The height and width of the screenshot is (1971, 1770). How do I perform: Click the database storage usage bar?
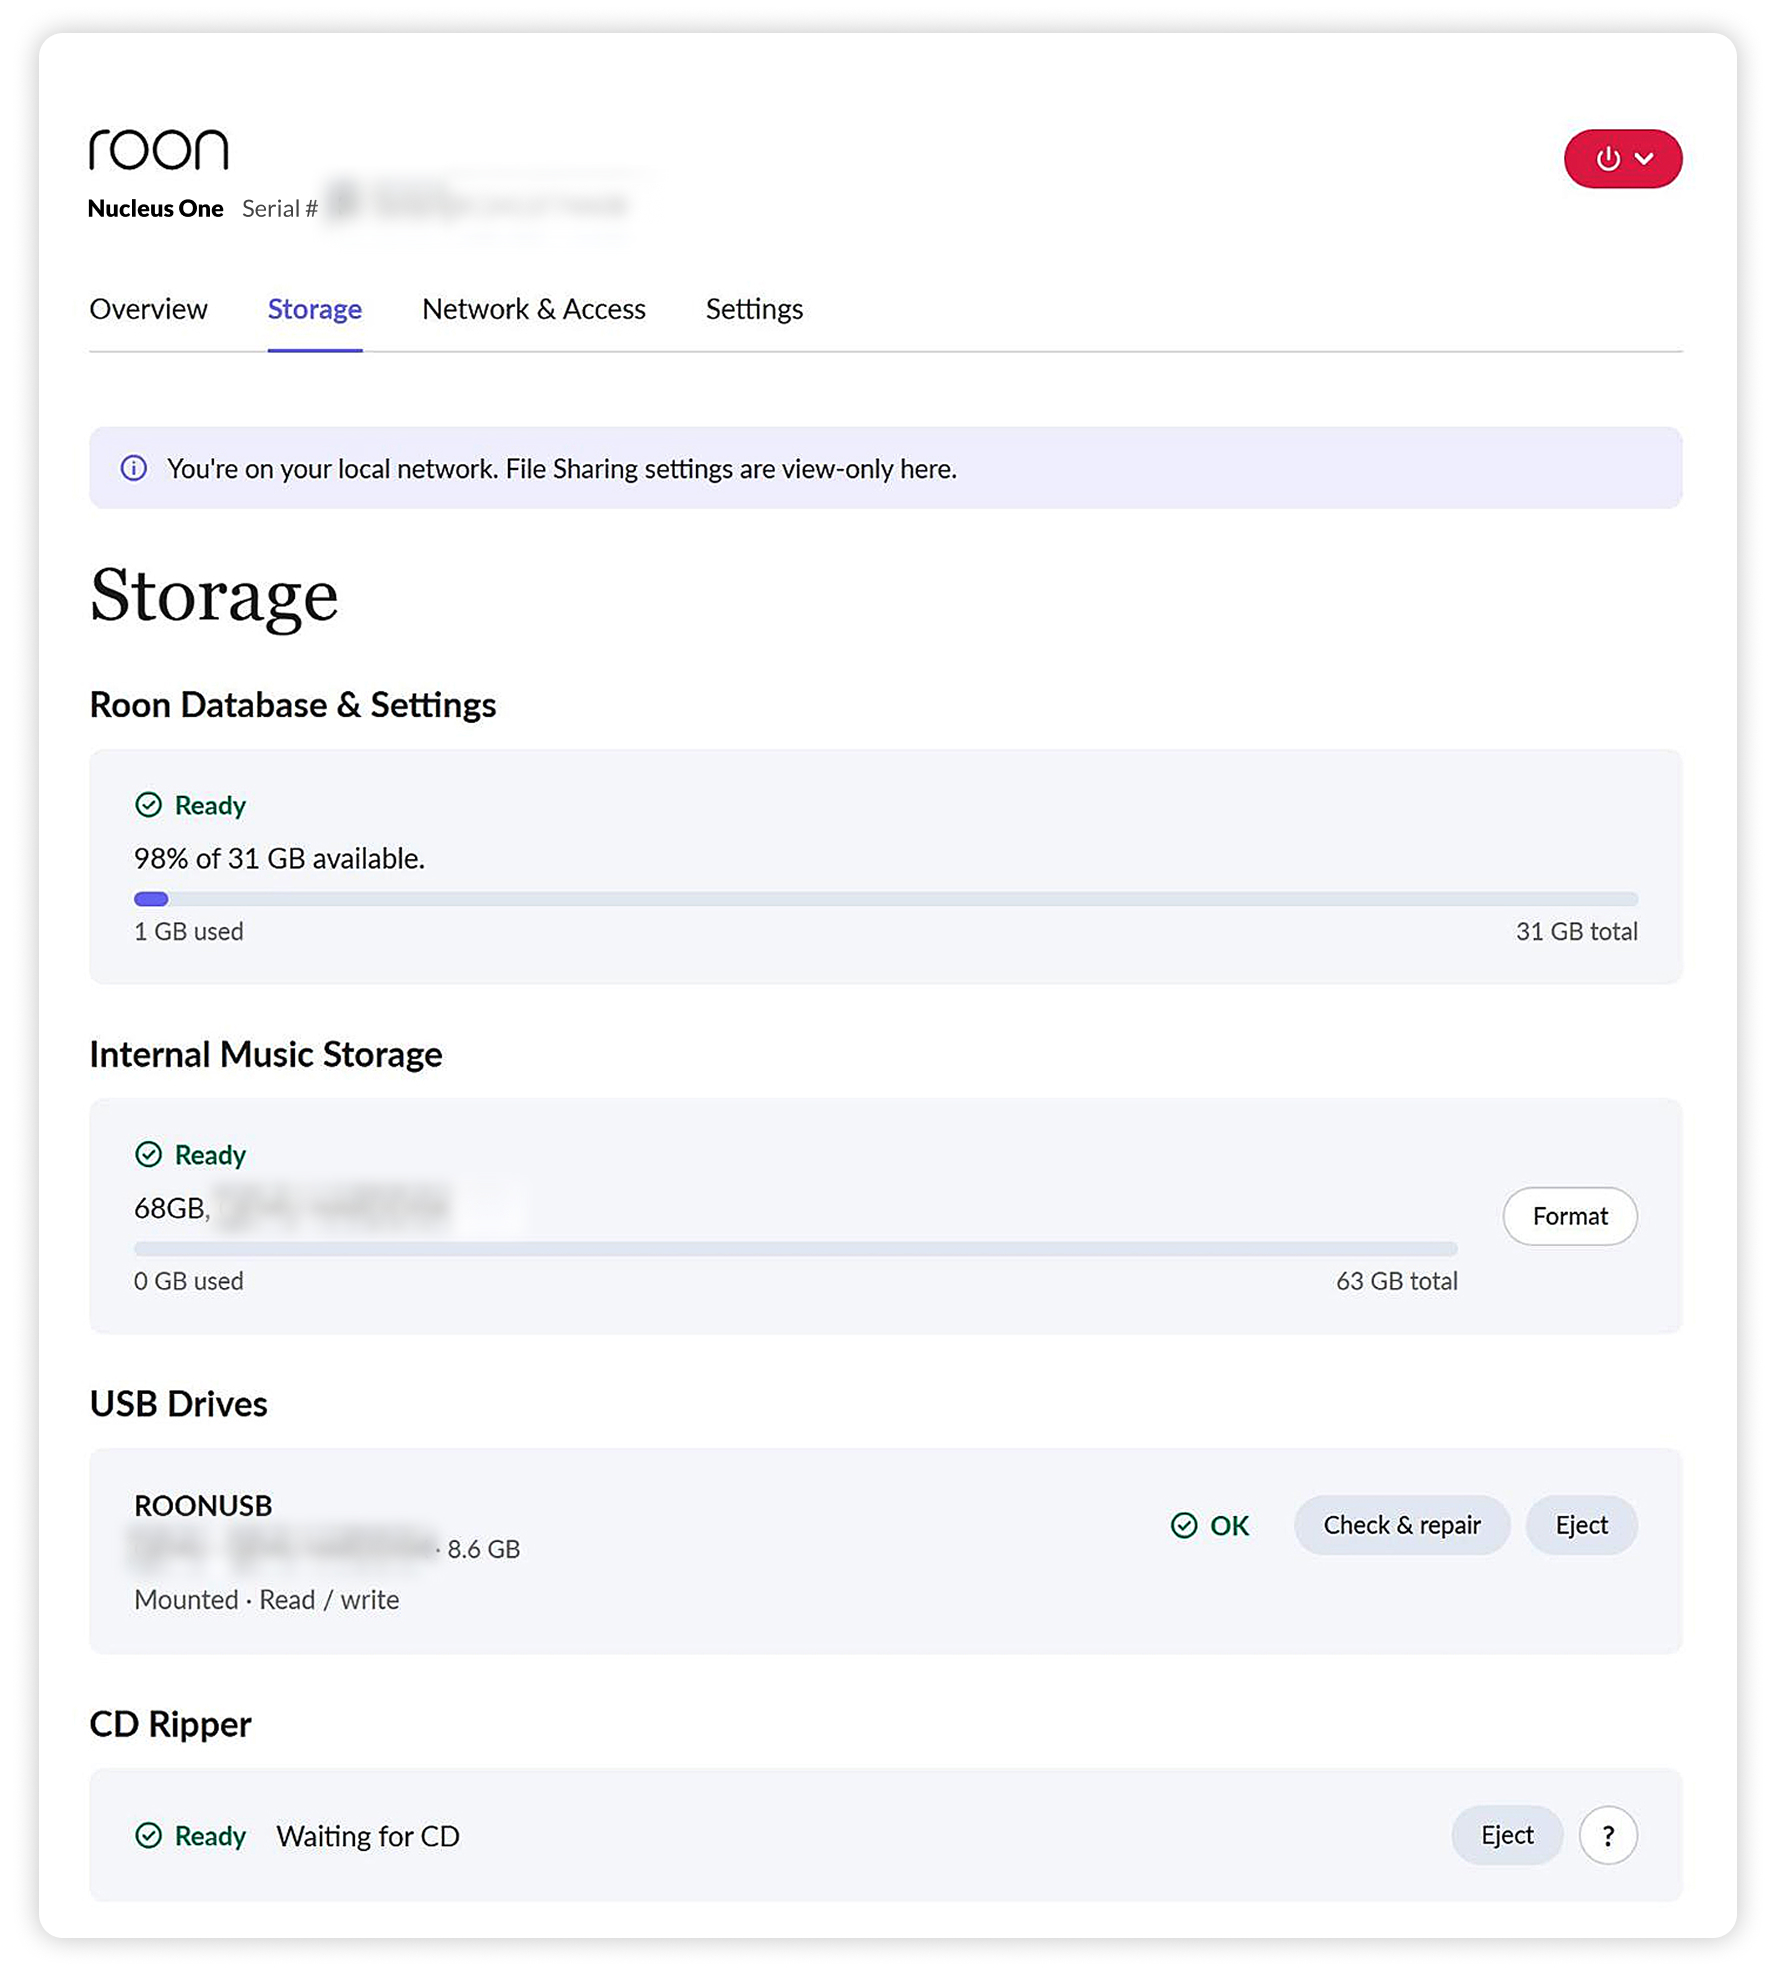pos(885,898)
